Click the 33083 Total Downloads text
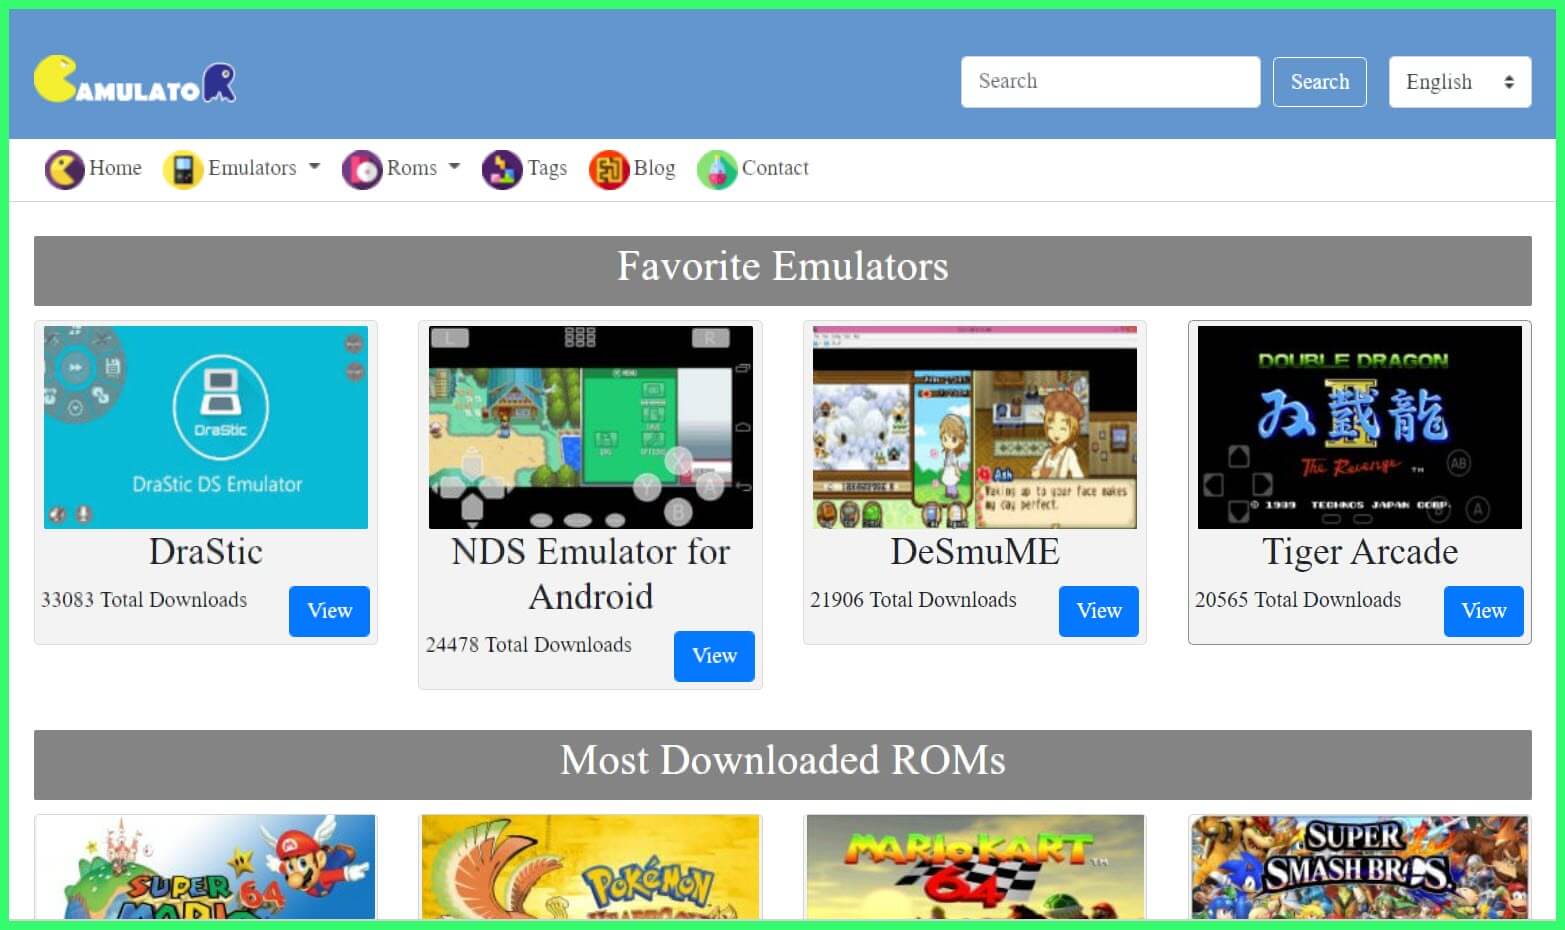The height and width of the screenshot is (930, 1565). 144,600
